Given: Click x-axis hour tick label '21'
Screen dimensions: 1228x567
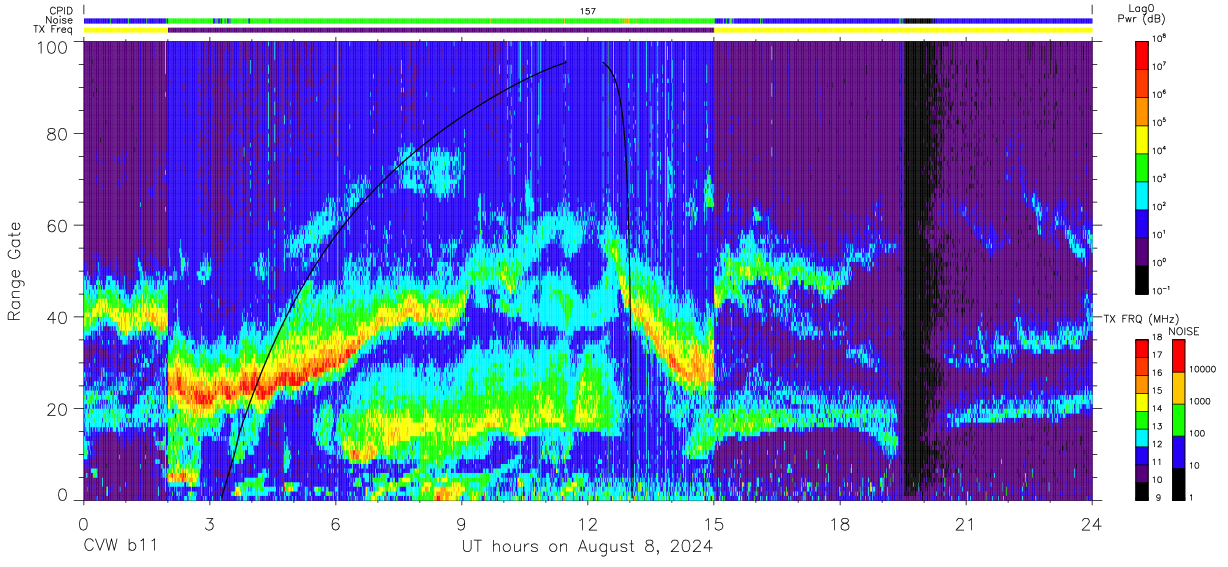Looking at the screenshot, I should pos(966,523).
